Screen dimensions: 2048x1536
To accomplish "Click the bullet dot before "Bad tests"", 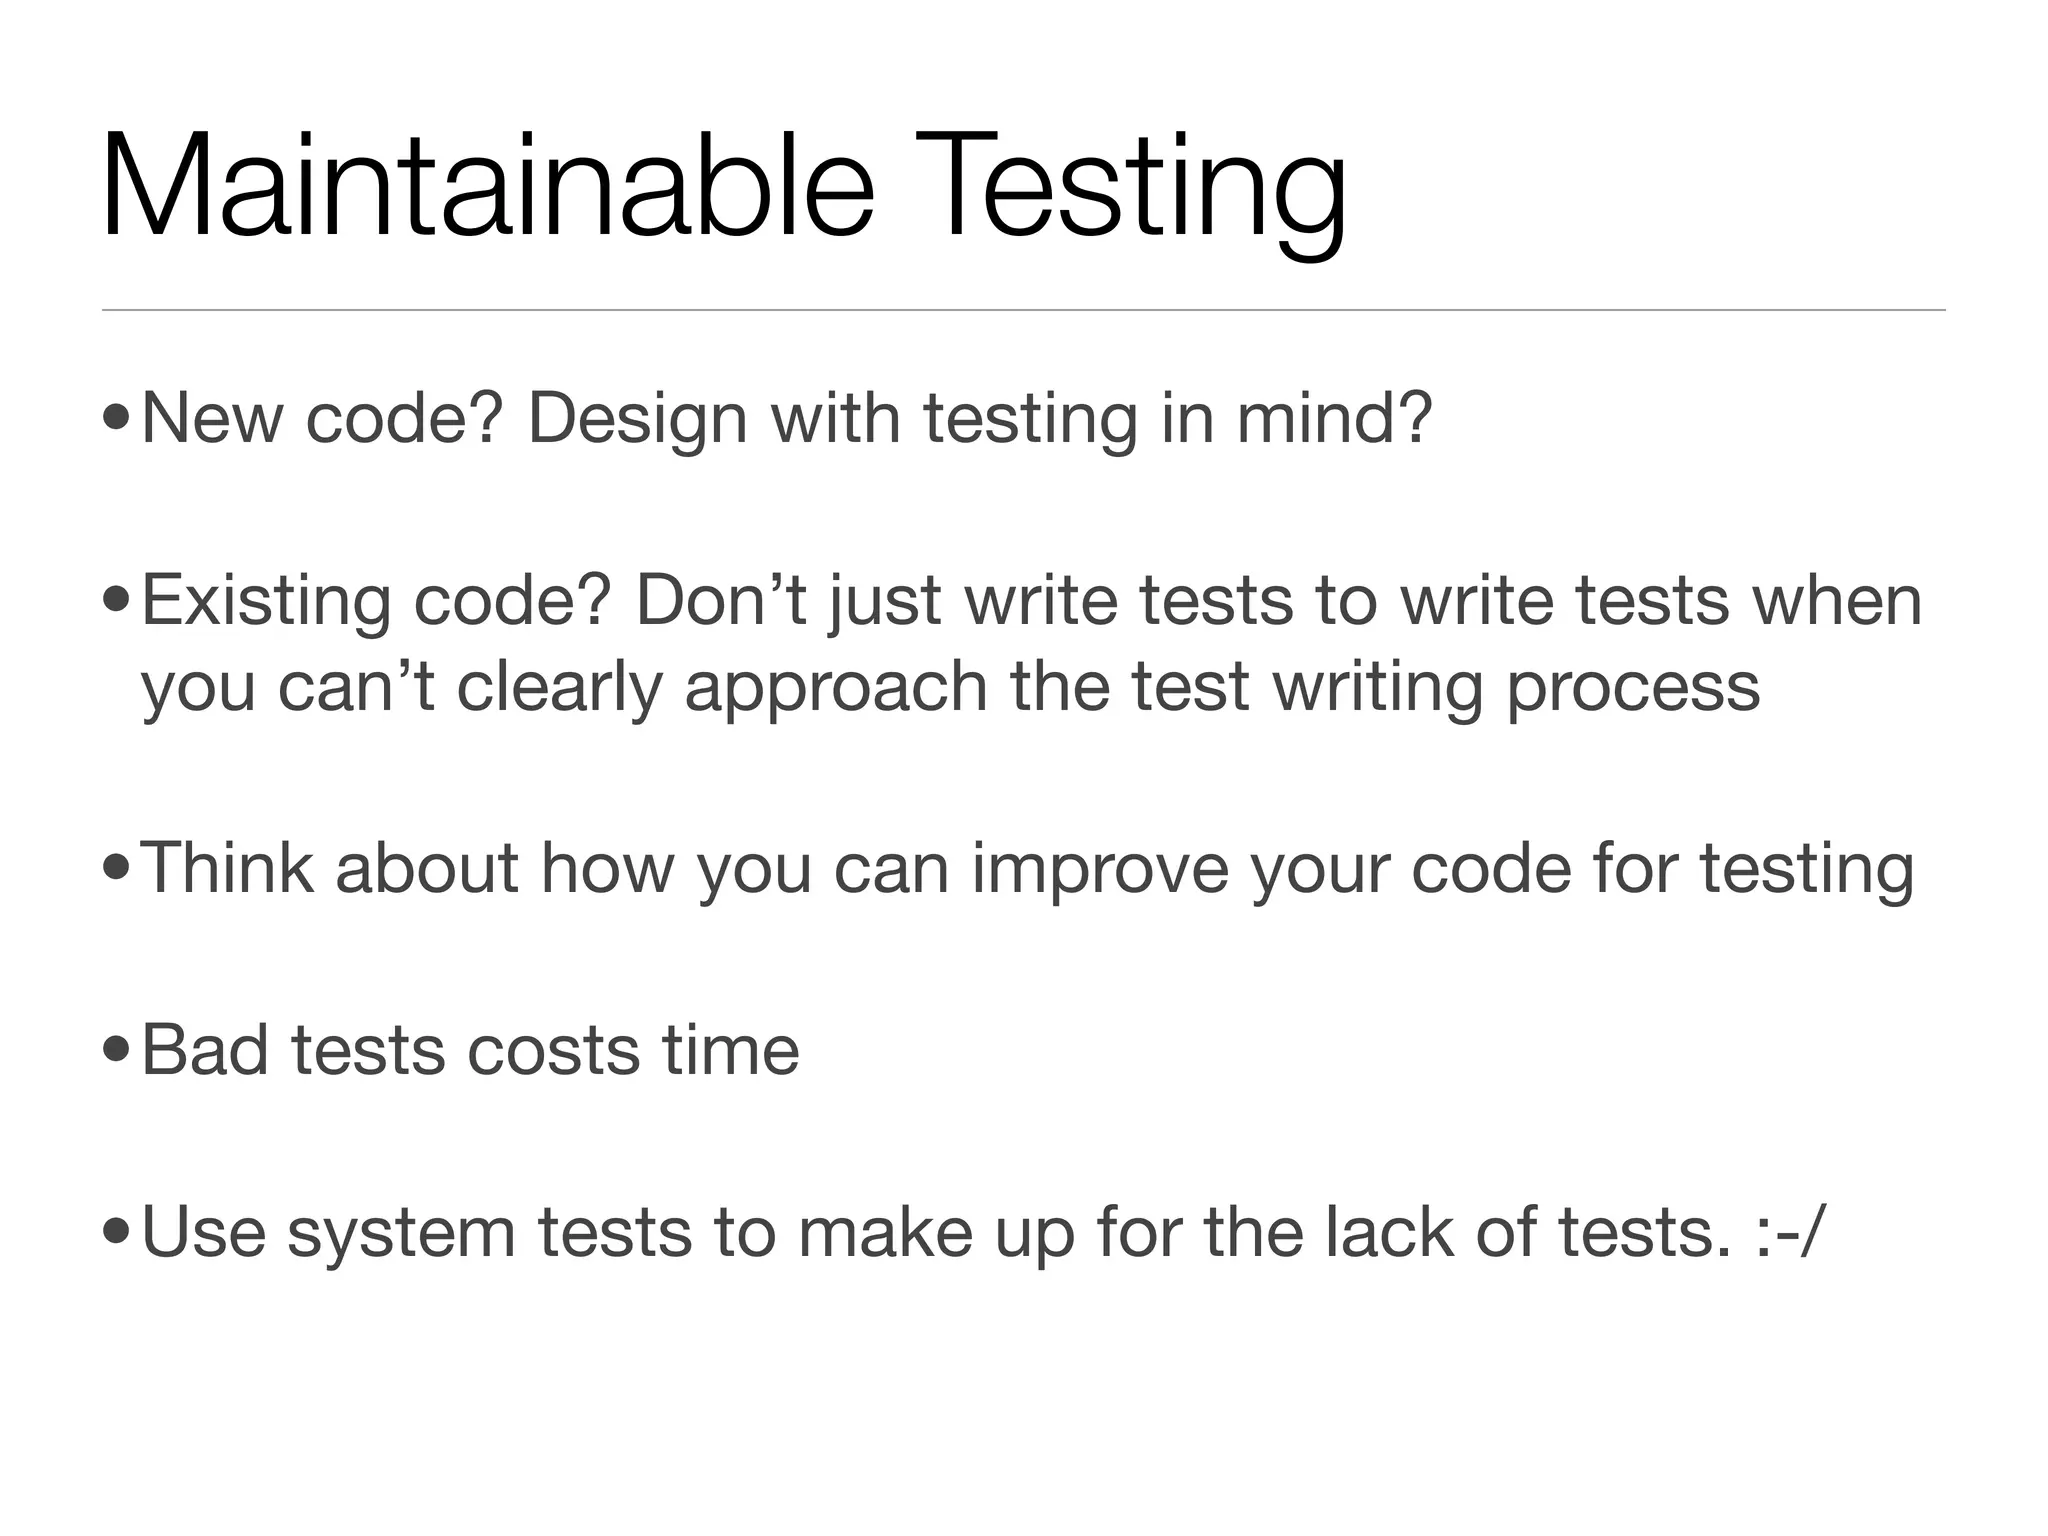I will point(116,1050).
